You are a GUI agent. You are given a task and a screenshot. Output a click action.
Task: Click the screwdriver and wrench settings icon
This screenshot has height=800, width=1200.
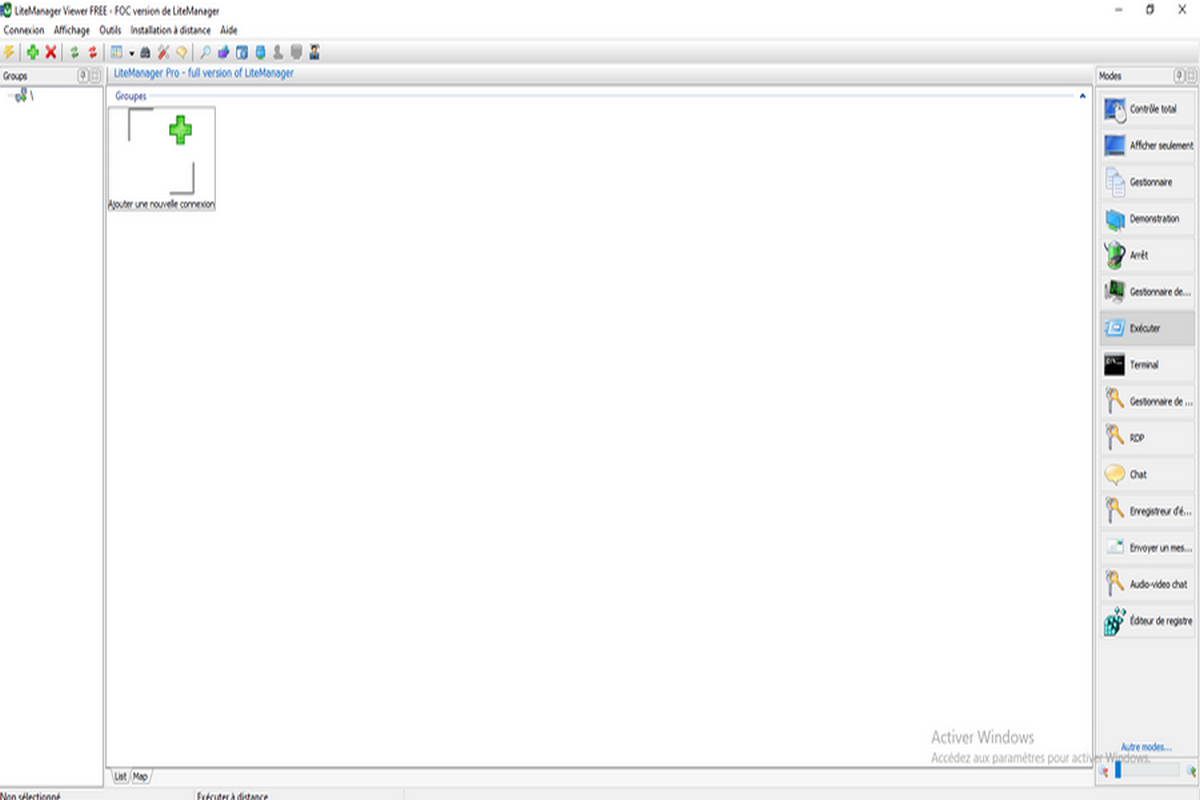[163, 52]
